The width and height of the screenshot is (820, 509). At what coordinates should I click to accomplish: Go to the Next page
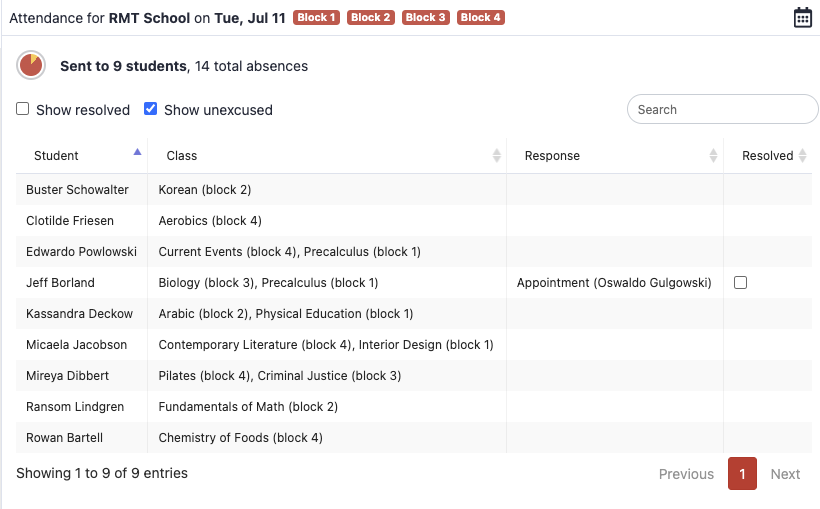(785, 474)
